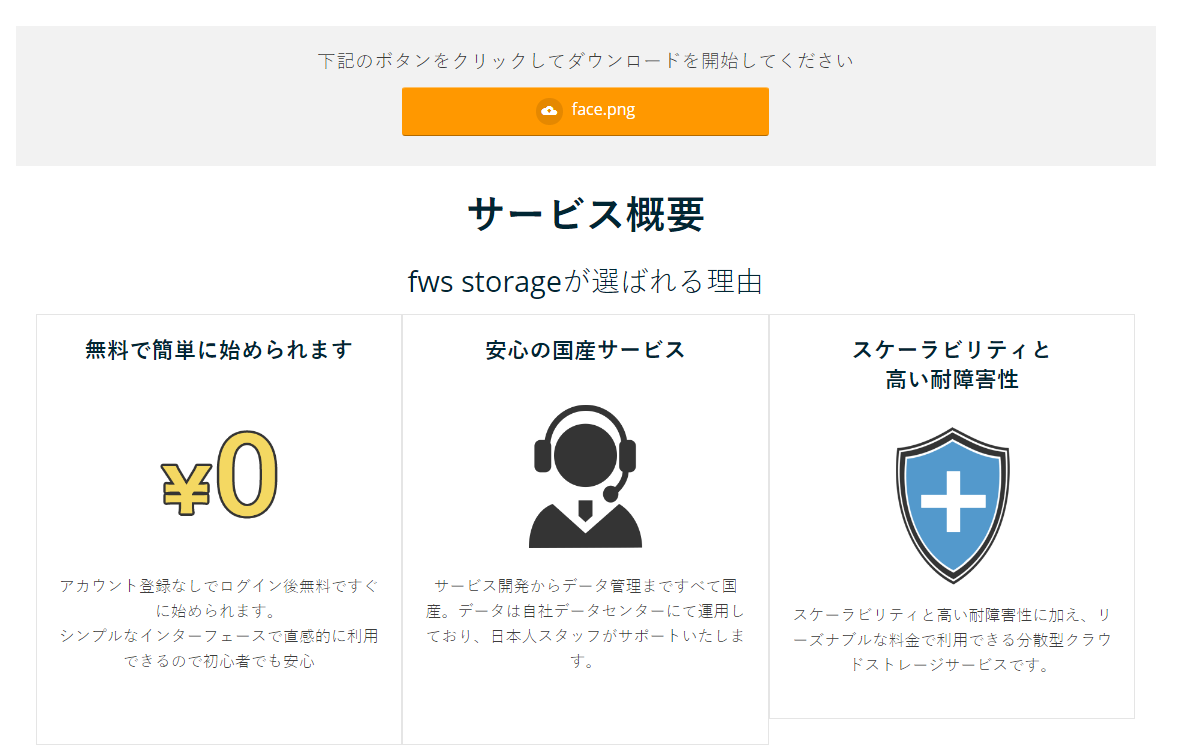The width and height of the screenshot is (1180, 749).
Task: Click the スケーラビリティと高い耐障害性 card title
Action: coord(952,365)
